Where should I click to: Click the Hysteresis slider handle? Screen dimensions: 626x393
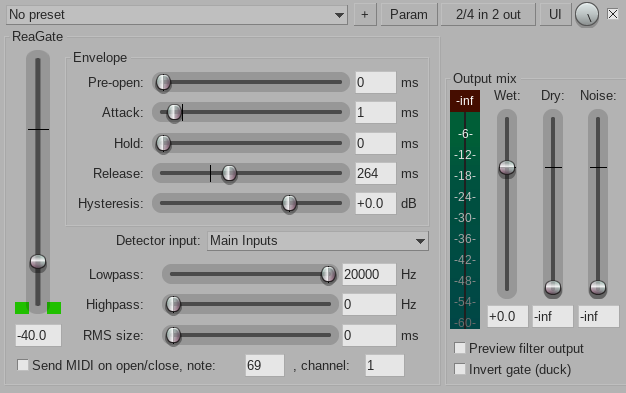[x=289, y=203]
